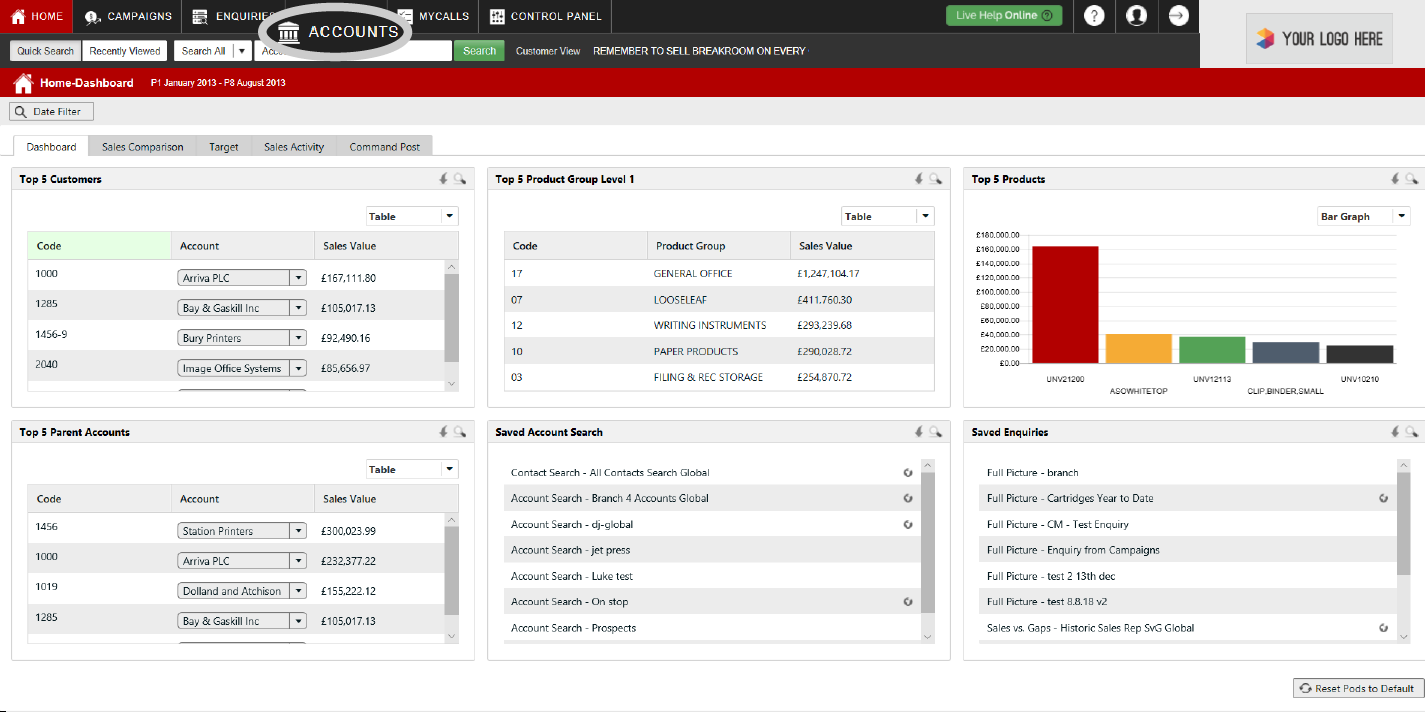Select the Dashboard tab

click(x=51, y=147)
